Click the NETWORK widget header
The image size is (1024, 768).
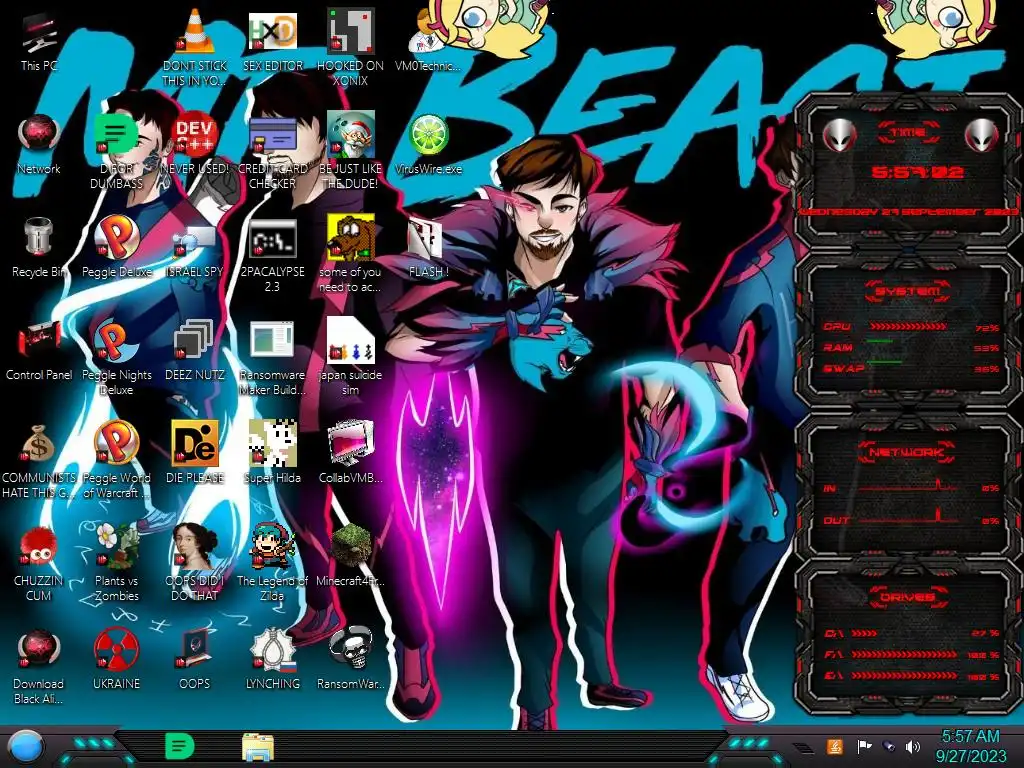906,452
